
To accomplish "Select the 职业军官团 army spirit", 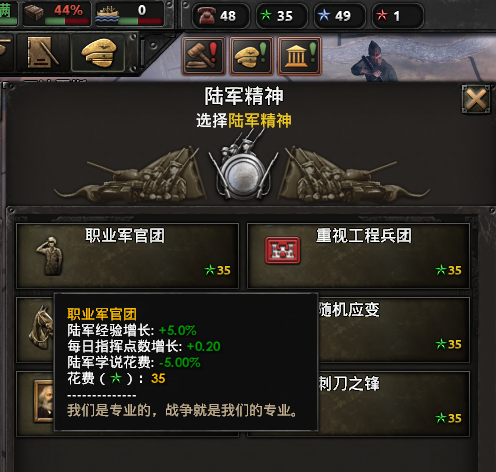I will coord(128,256).
